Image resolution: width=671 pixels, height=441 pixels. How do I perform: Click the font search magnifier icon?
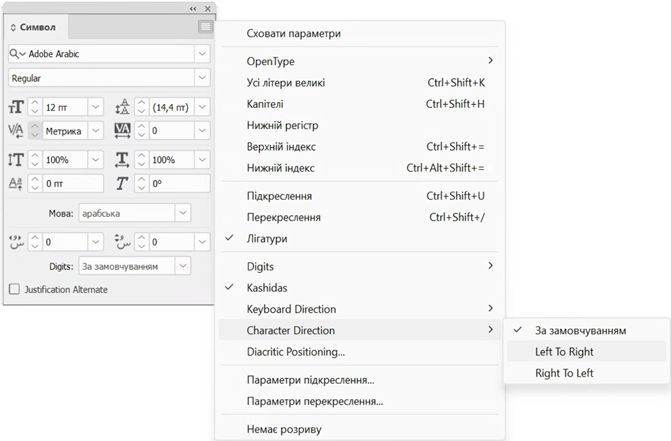tap(16, 54)
